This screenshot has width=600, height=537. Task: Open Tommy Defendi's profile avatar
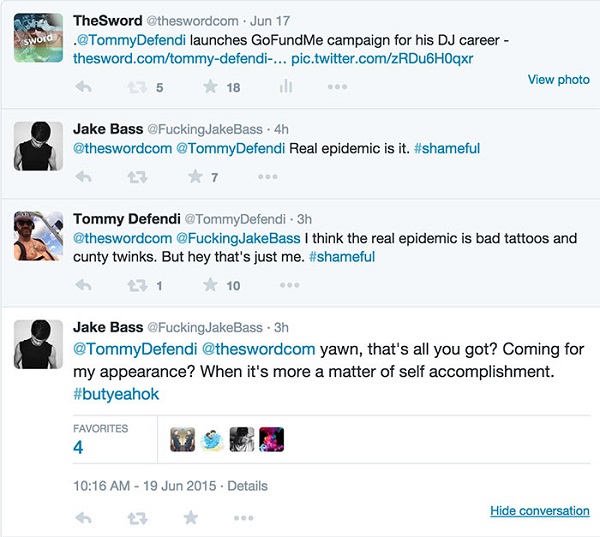pyautogui.click(x=39, y=238)
